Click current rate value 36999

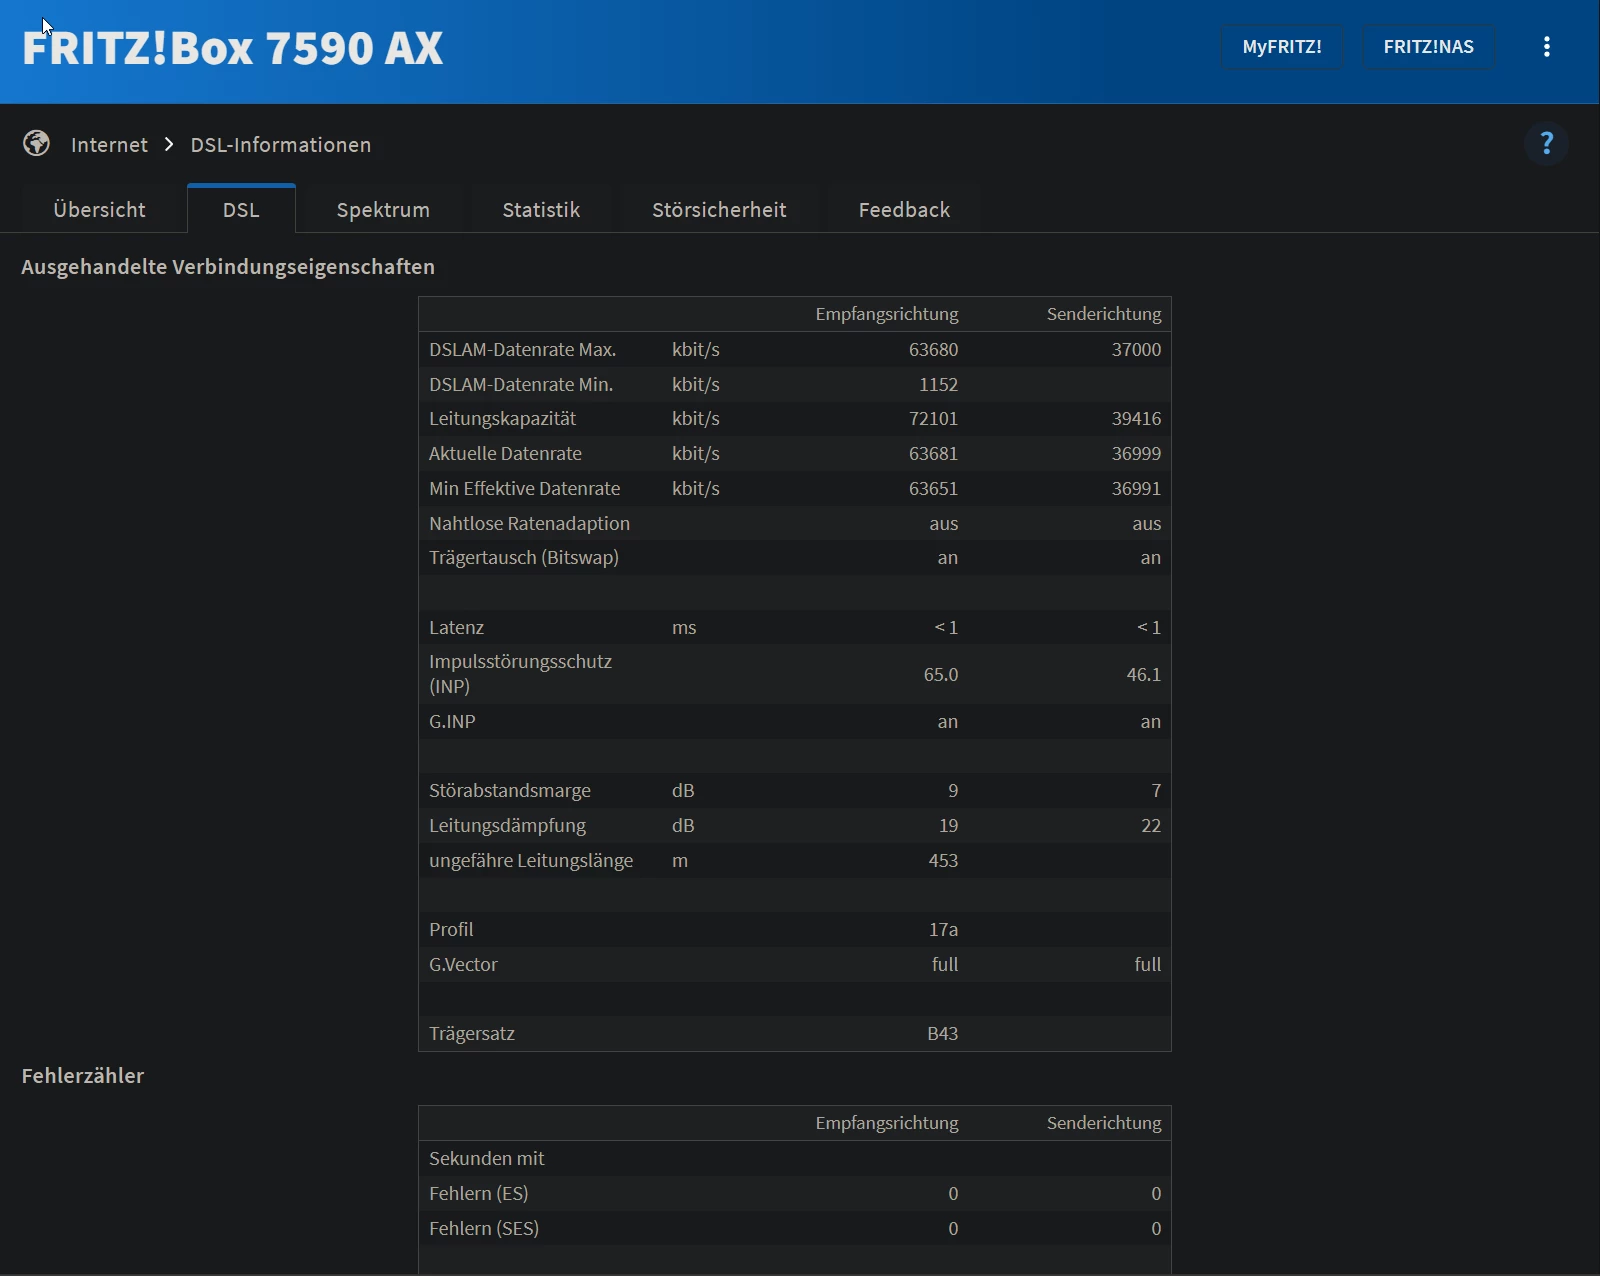coord(1136,454)
